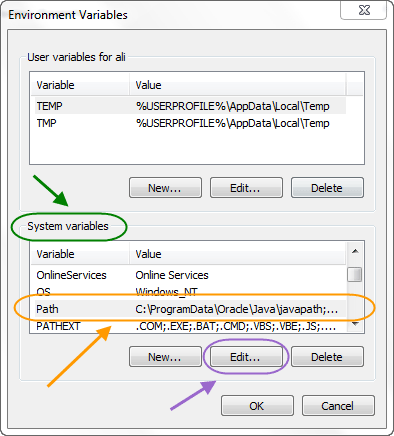This screenshot has height=436, width=394.
Task: Confirm with the OK button
Action: pos(257,406)
